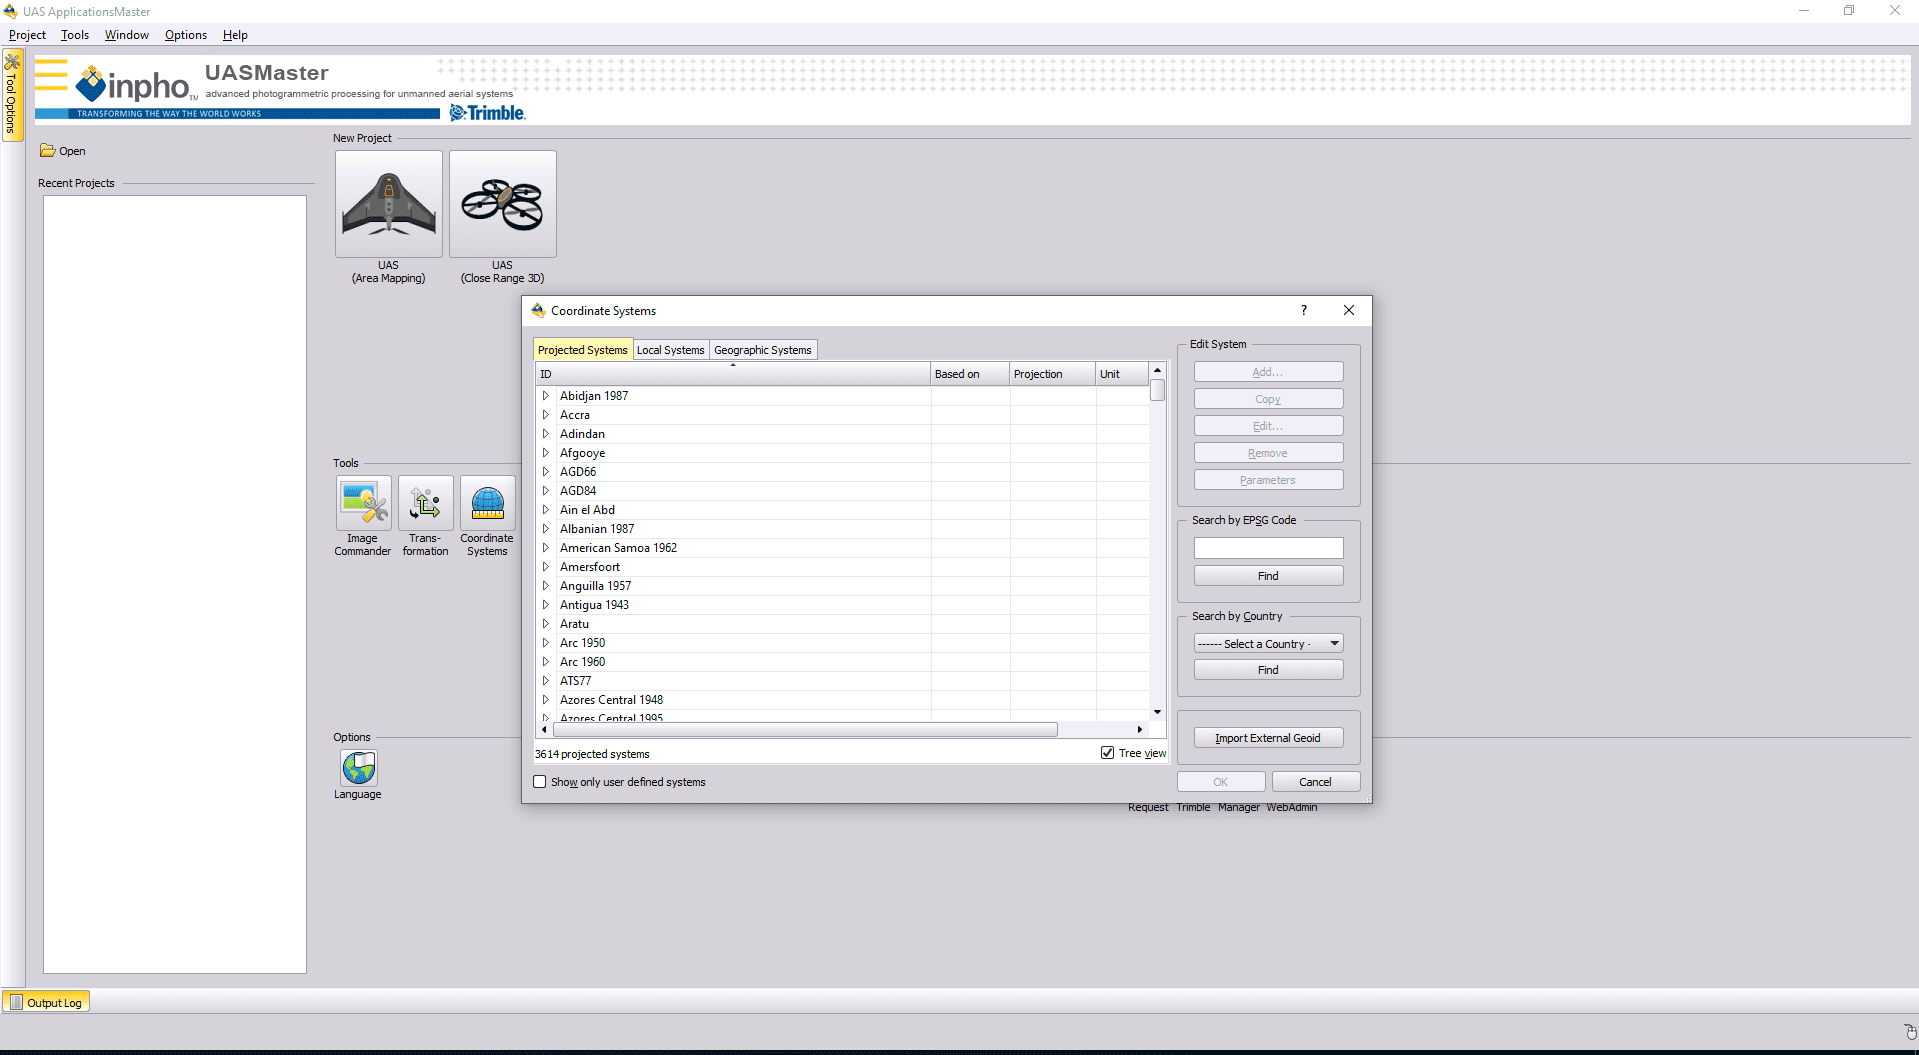Click the Open folder icon
1919x1055 pixels.
click(48, 151)
